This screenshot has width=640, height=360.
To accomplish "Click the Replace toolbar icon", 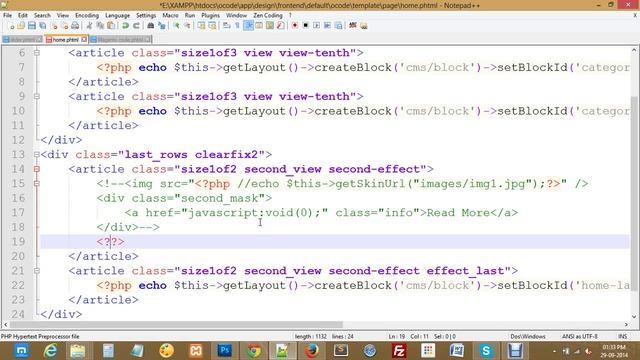I will click(162, 26).
